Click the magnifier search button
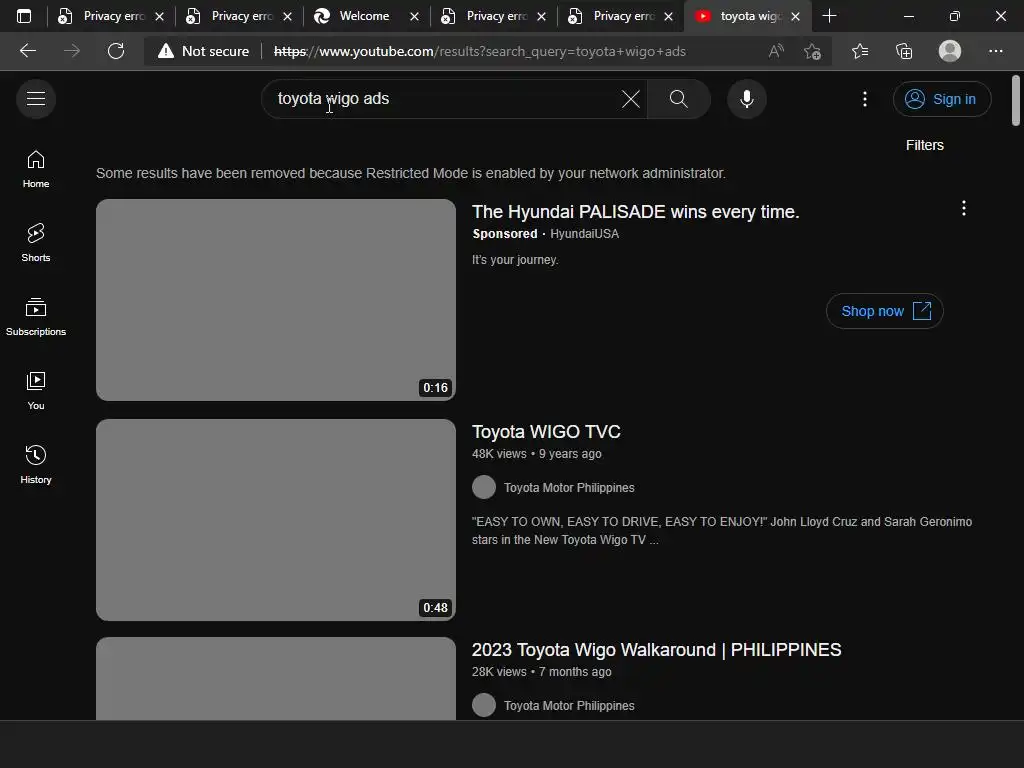The image size is (1024, 768). [679, 99]
